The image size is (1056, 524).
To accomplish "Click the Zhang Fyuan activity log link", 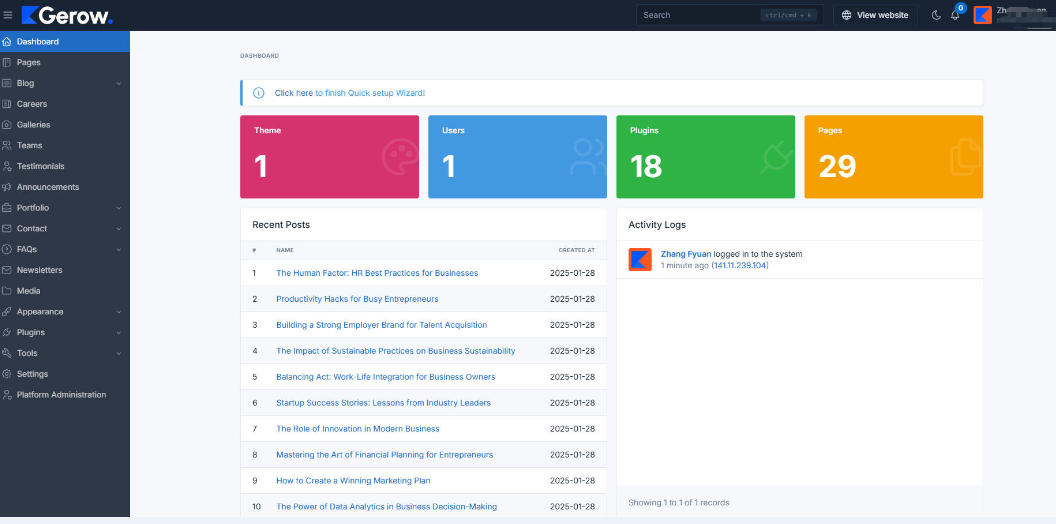I will tap(686, 254).
